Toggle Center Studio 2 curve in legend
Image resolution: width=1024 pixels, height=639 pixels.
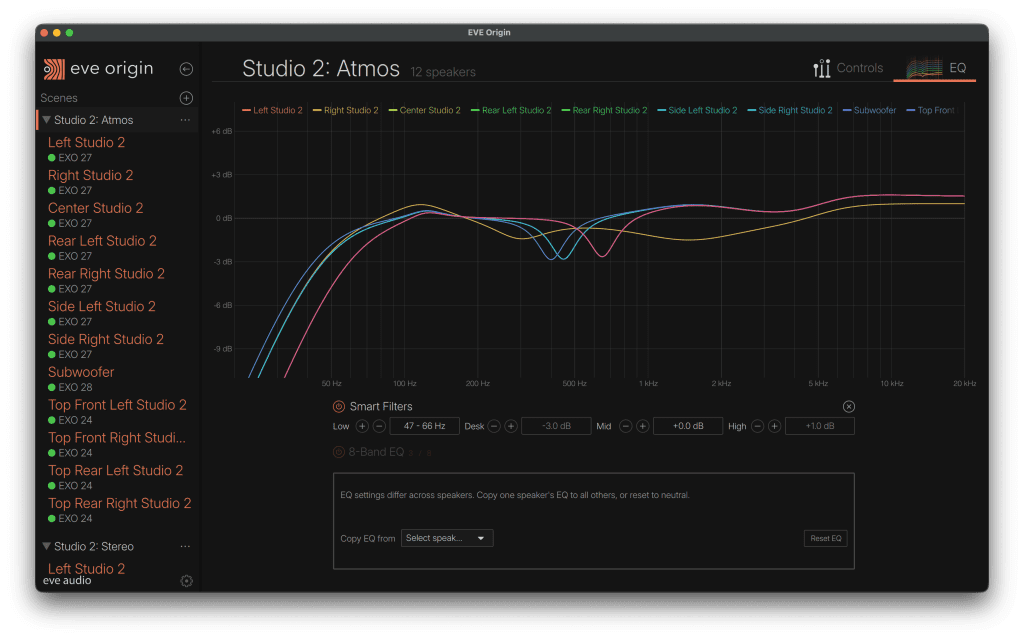coord(424,110)
